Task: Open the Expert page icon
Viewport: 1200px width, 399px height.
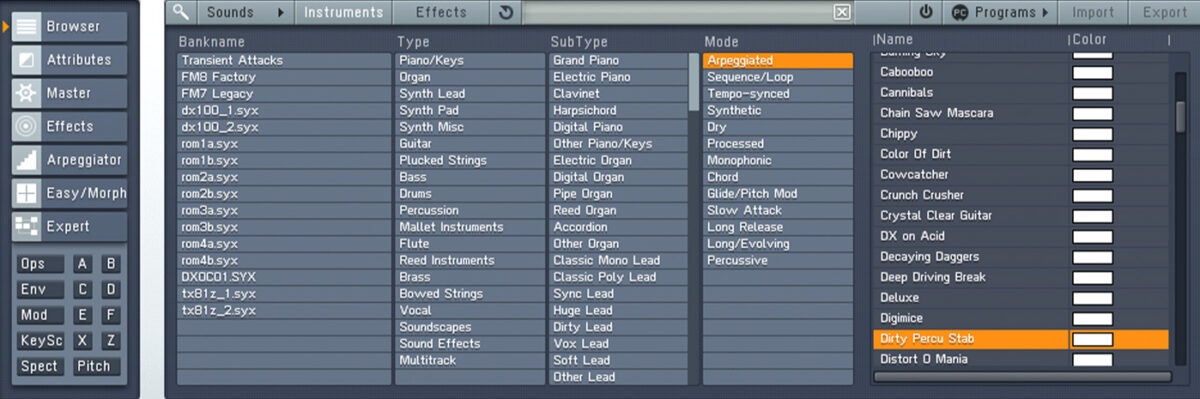Action: coord(27,227)
